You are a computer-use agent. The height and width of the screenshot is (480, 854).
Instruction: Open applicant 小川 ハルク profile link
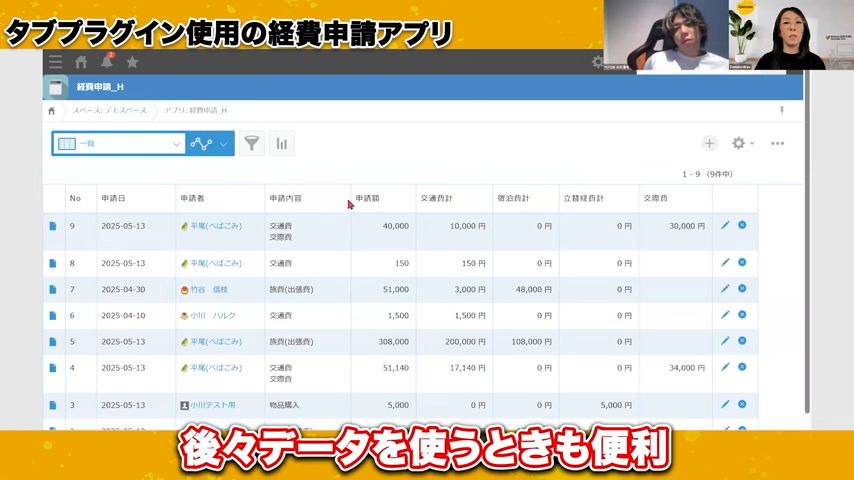213,315
